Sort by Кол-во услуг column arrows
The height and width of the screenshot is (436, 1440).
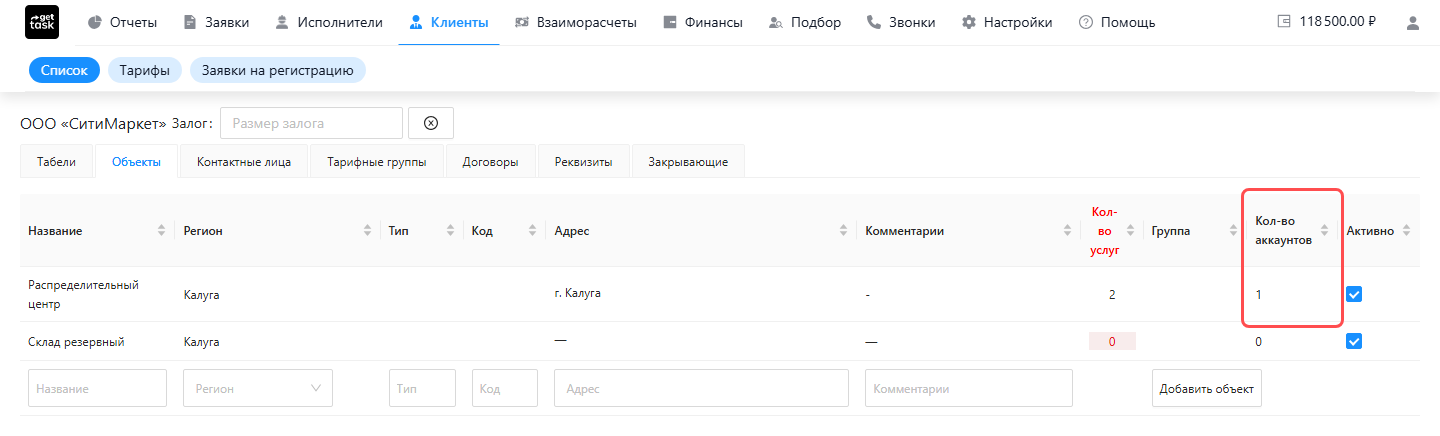pyautogui.click(x=1131, y=231)
